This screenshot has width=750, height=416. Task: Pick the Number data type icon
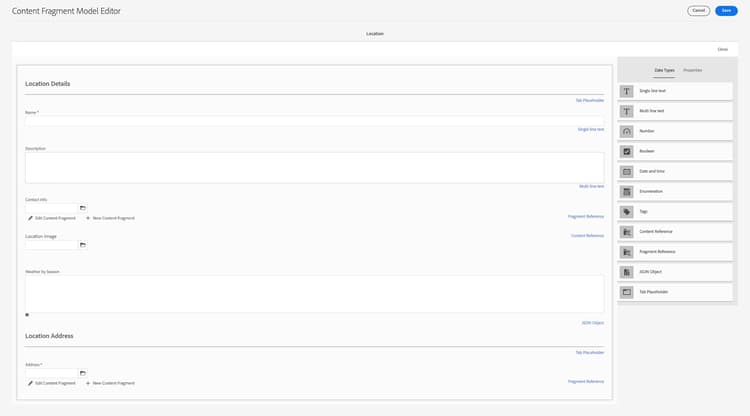[x=626, y=131]
